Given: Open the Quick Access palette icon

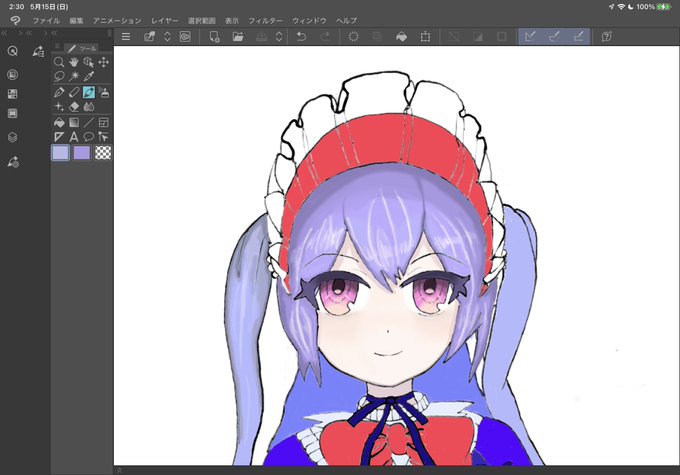Looking at the screenshot, I should pos(13,51).
